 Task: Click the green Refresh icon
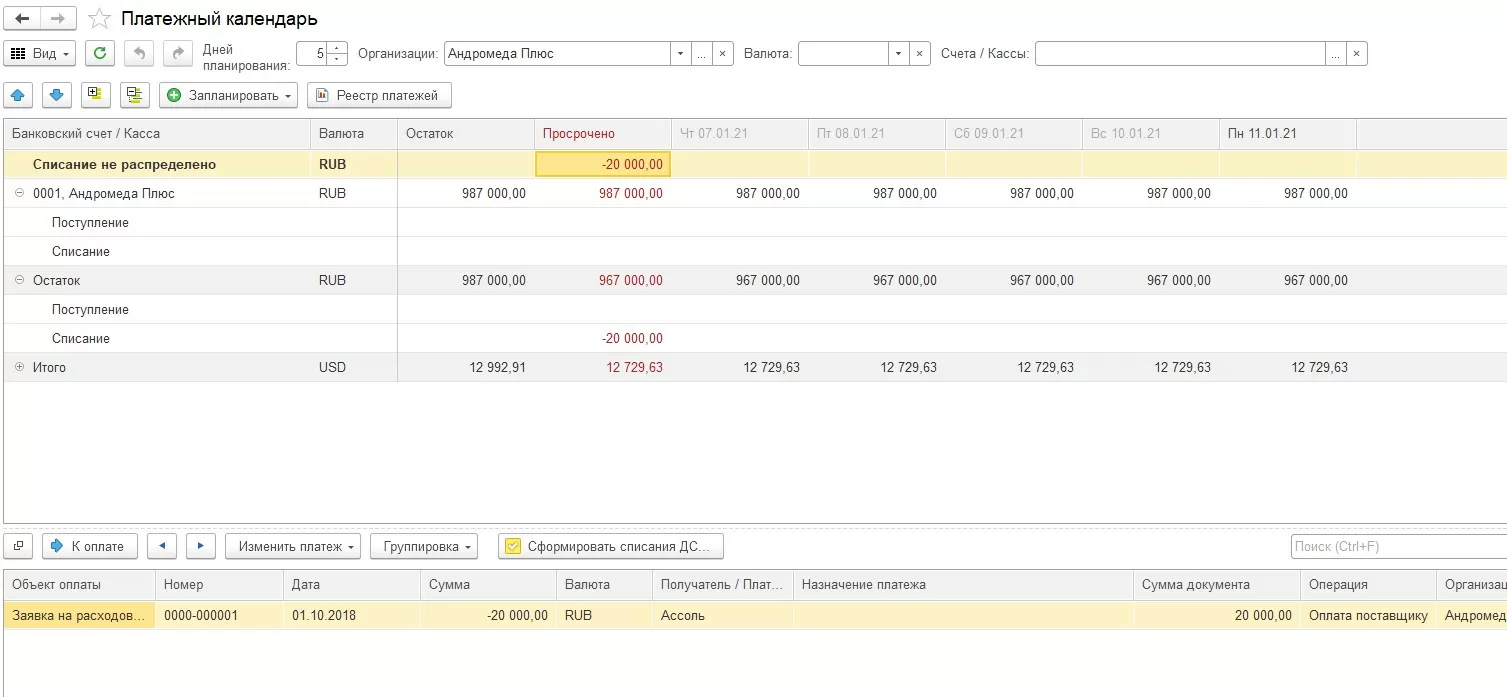(100, 53)
